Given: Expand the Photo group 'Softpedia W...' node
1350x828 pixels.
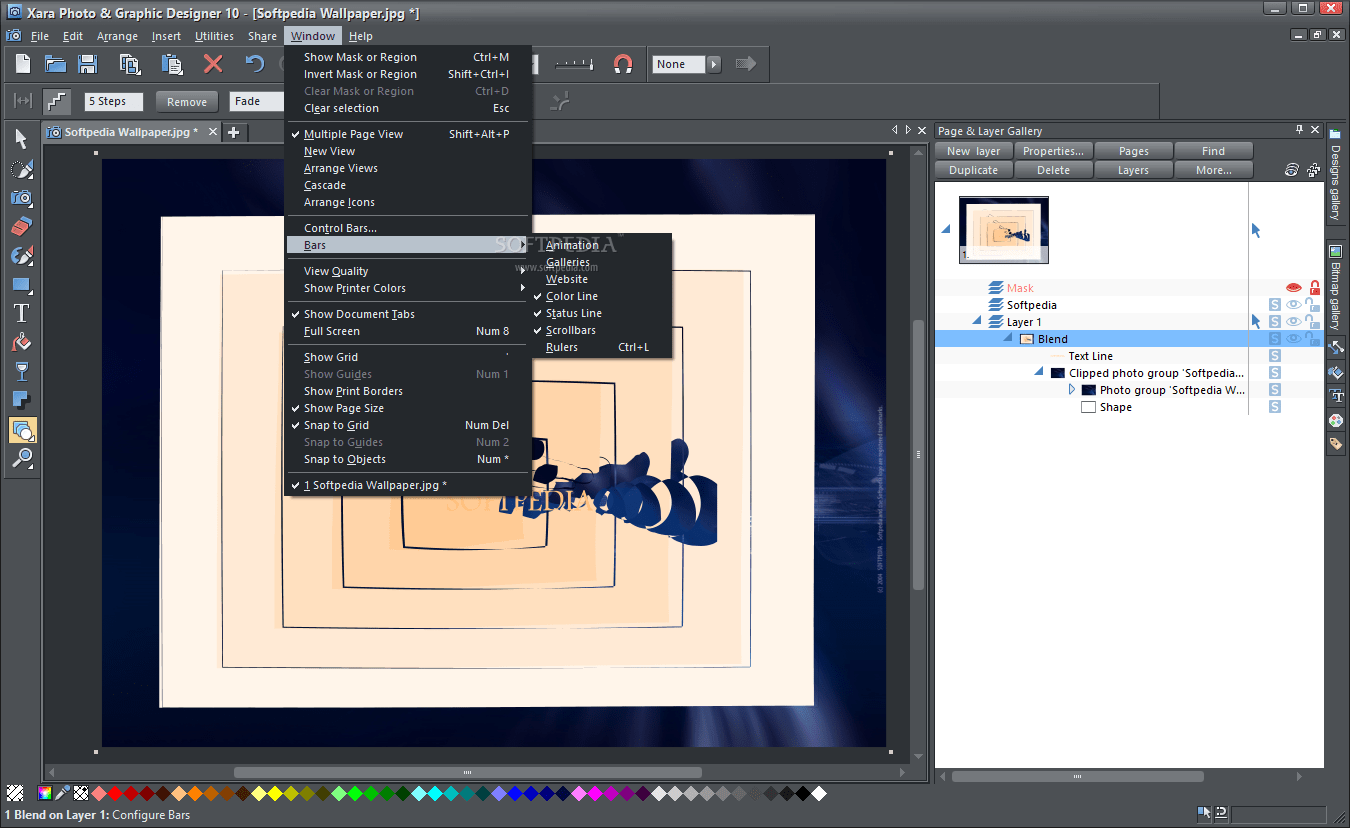Looking at the screenshot, I should [x=1072, y=390].
